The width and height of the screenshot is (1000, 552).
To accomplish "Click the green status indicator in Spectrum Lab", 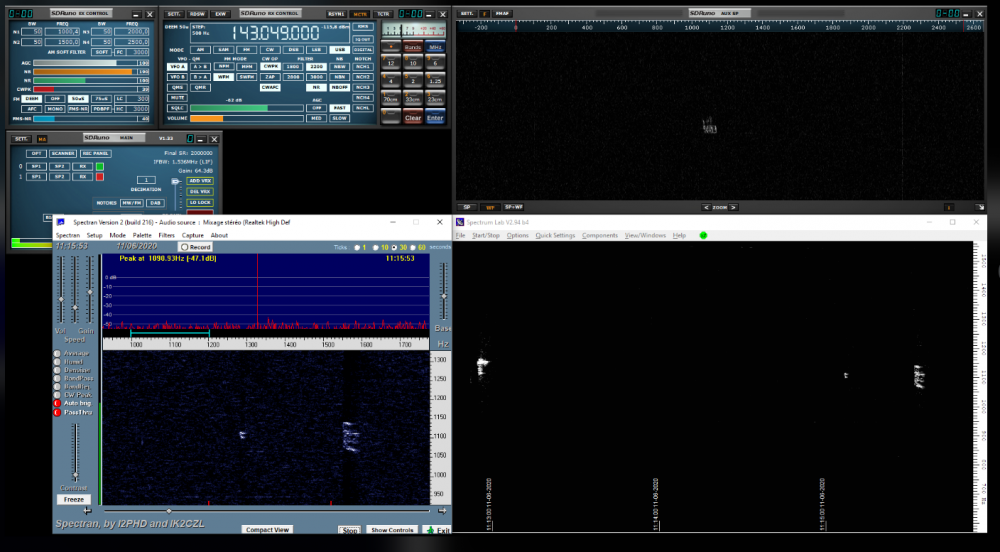I will [x=703, y=235].
